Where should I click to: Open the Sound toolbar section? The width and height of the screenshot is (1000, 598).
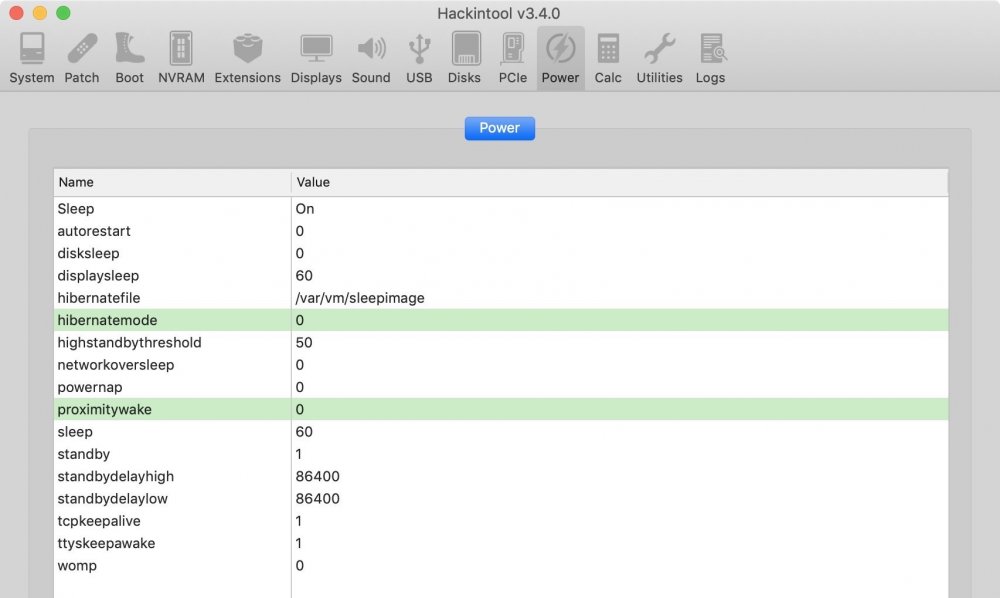tap(371, 59)
